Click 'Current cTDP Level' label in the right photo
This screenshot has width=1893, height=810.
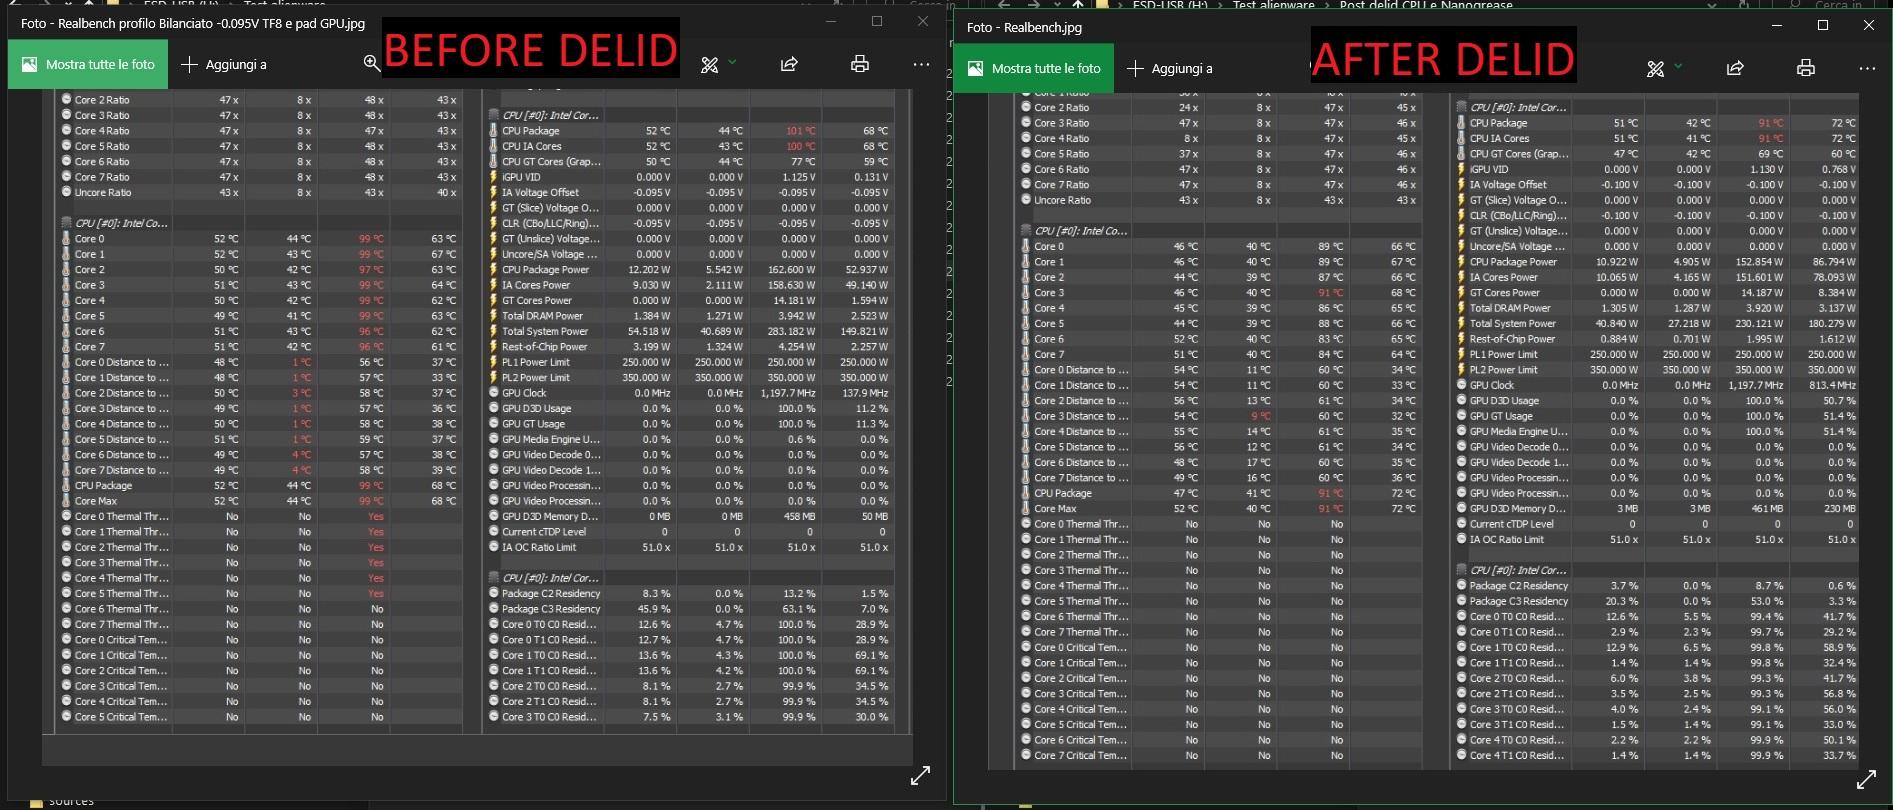pyautogui.click(x=1512, y=524)
